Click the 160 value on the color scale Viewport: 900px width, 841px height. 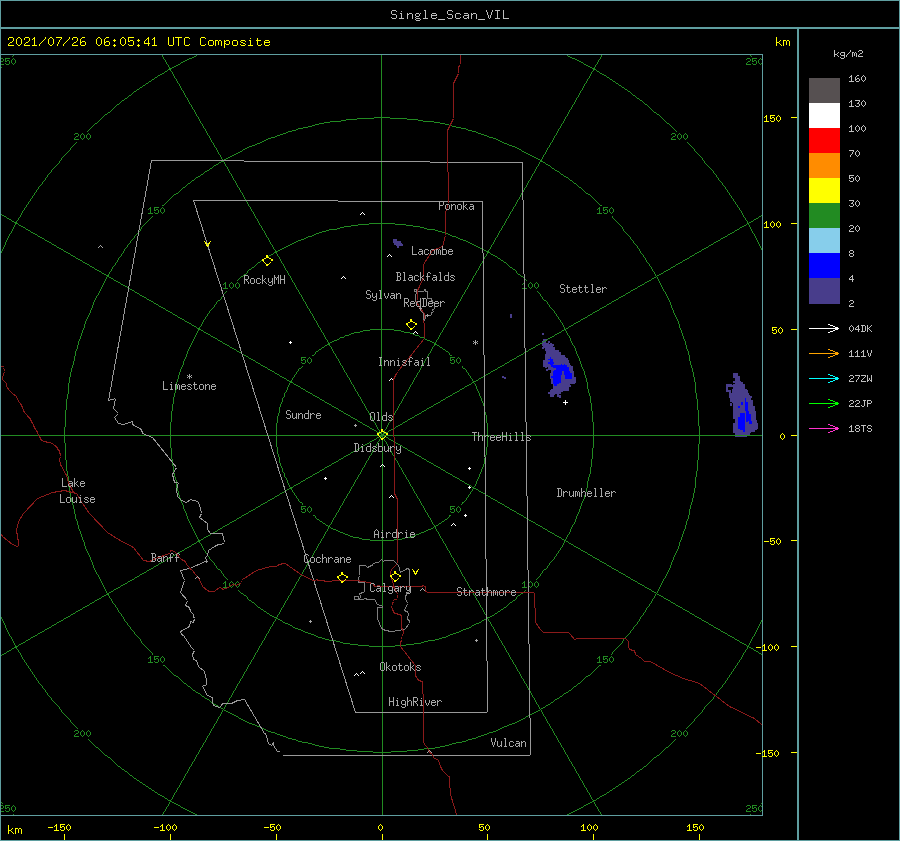[x=857, y=79]
